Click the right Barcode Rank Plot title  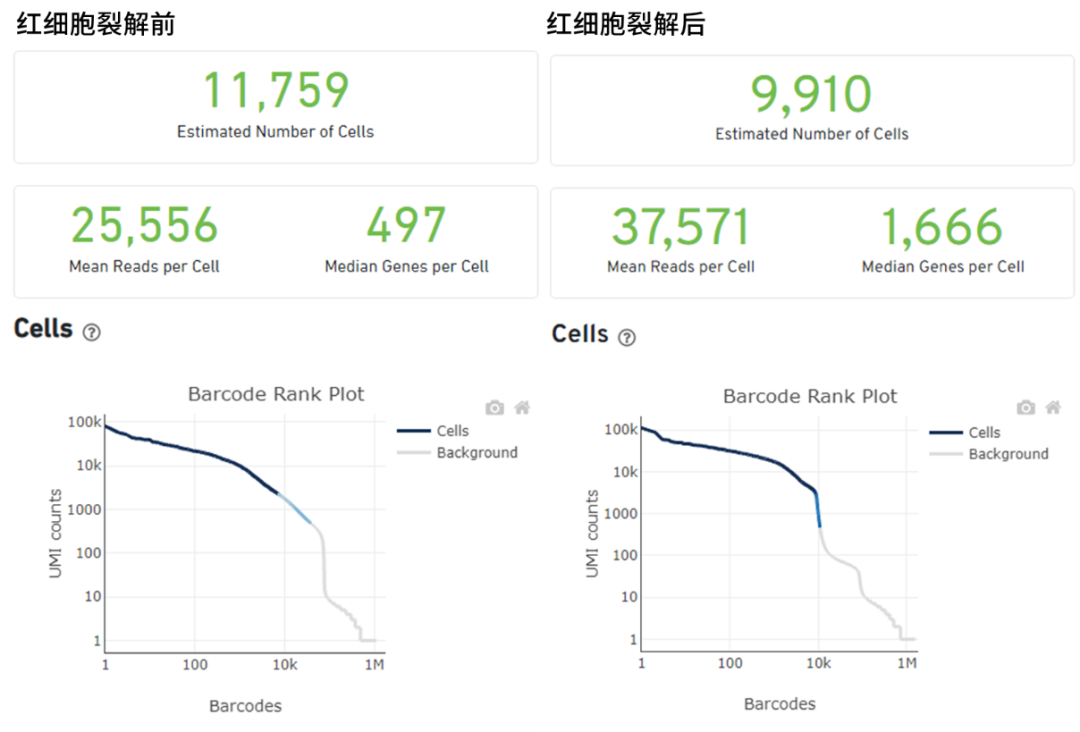[x=810, y=396]
